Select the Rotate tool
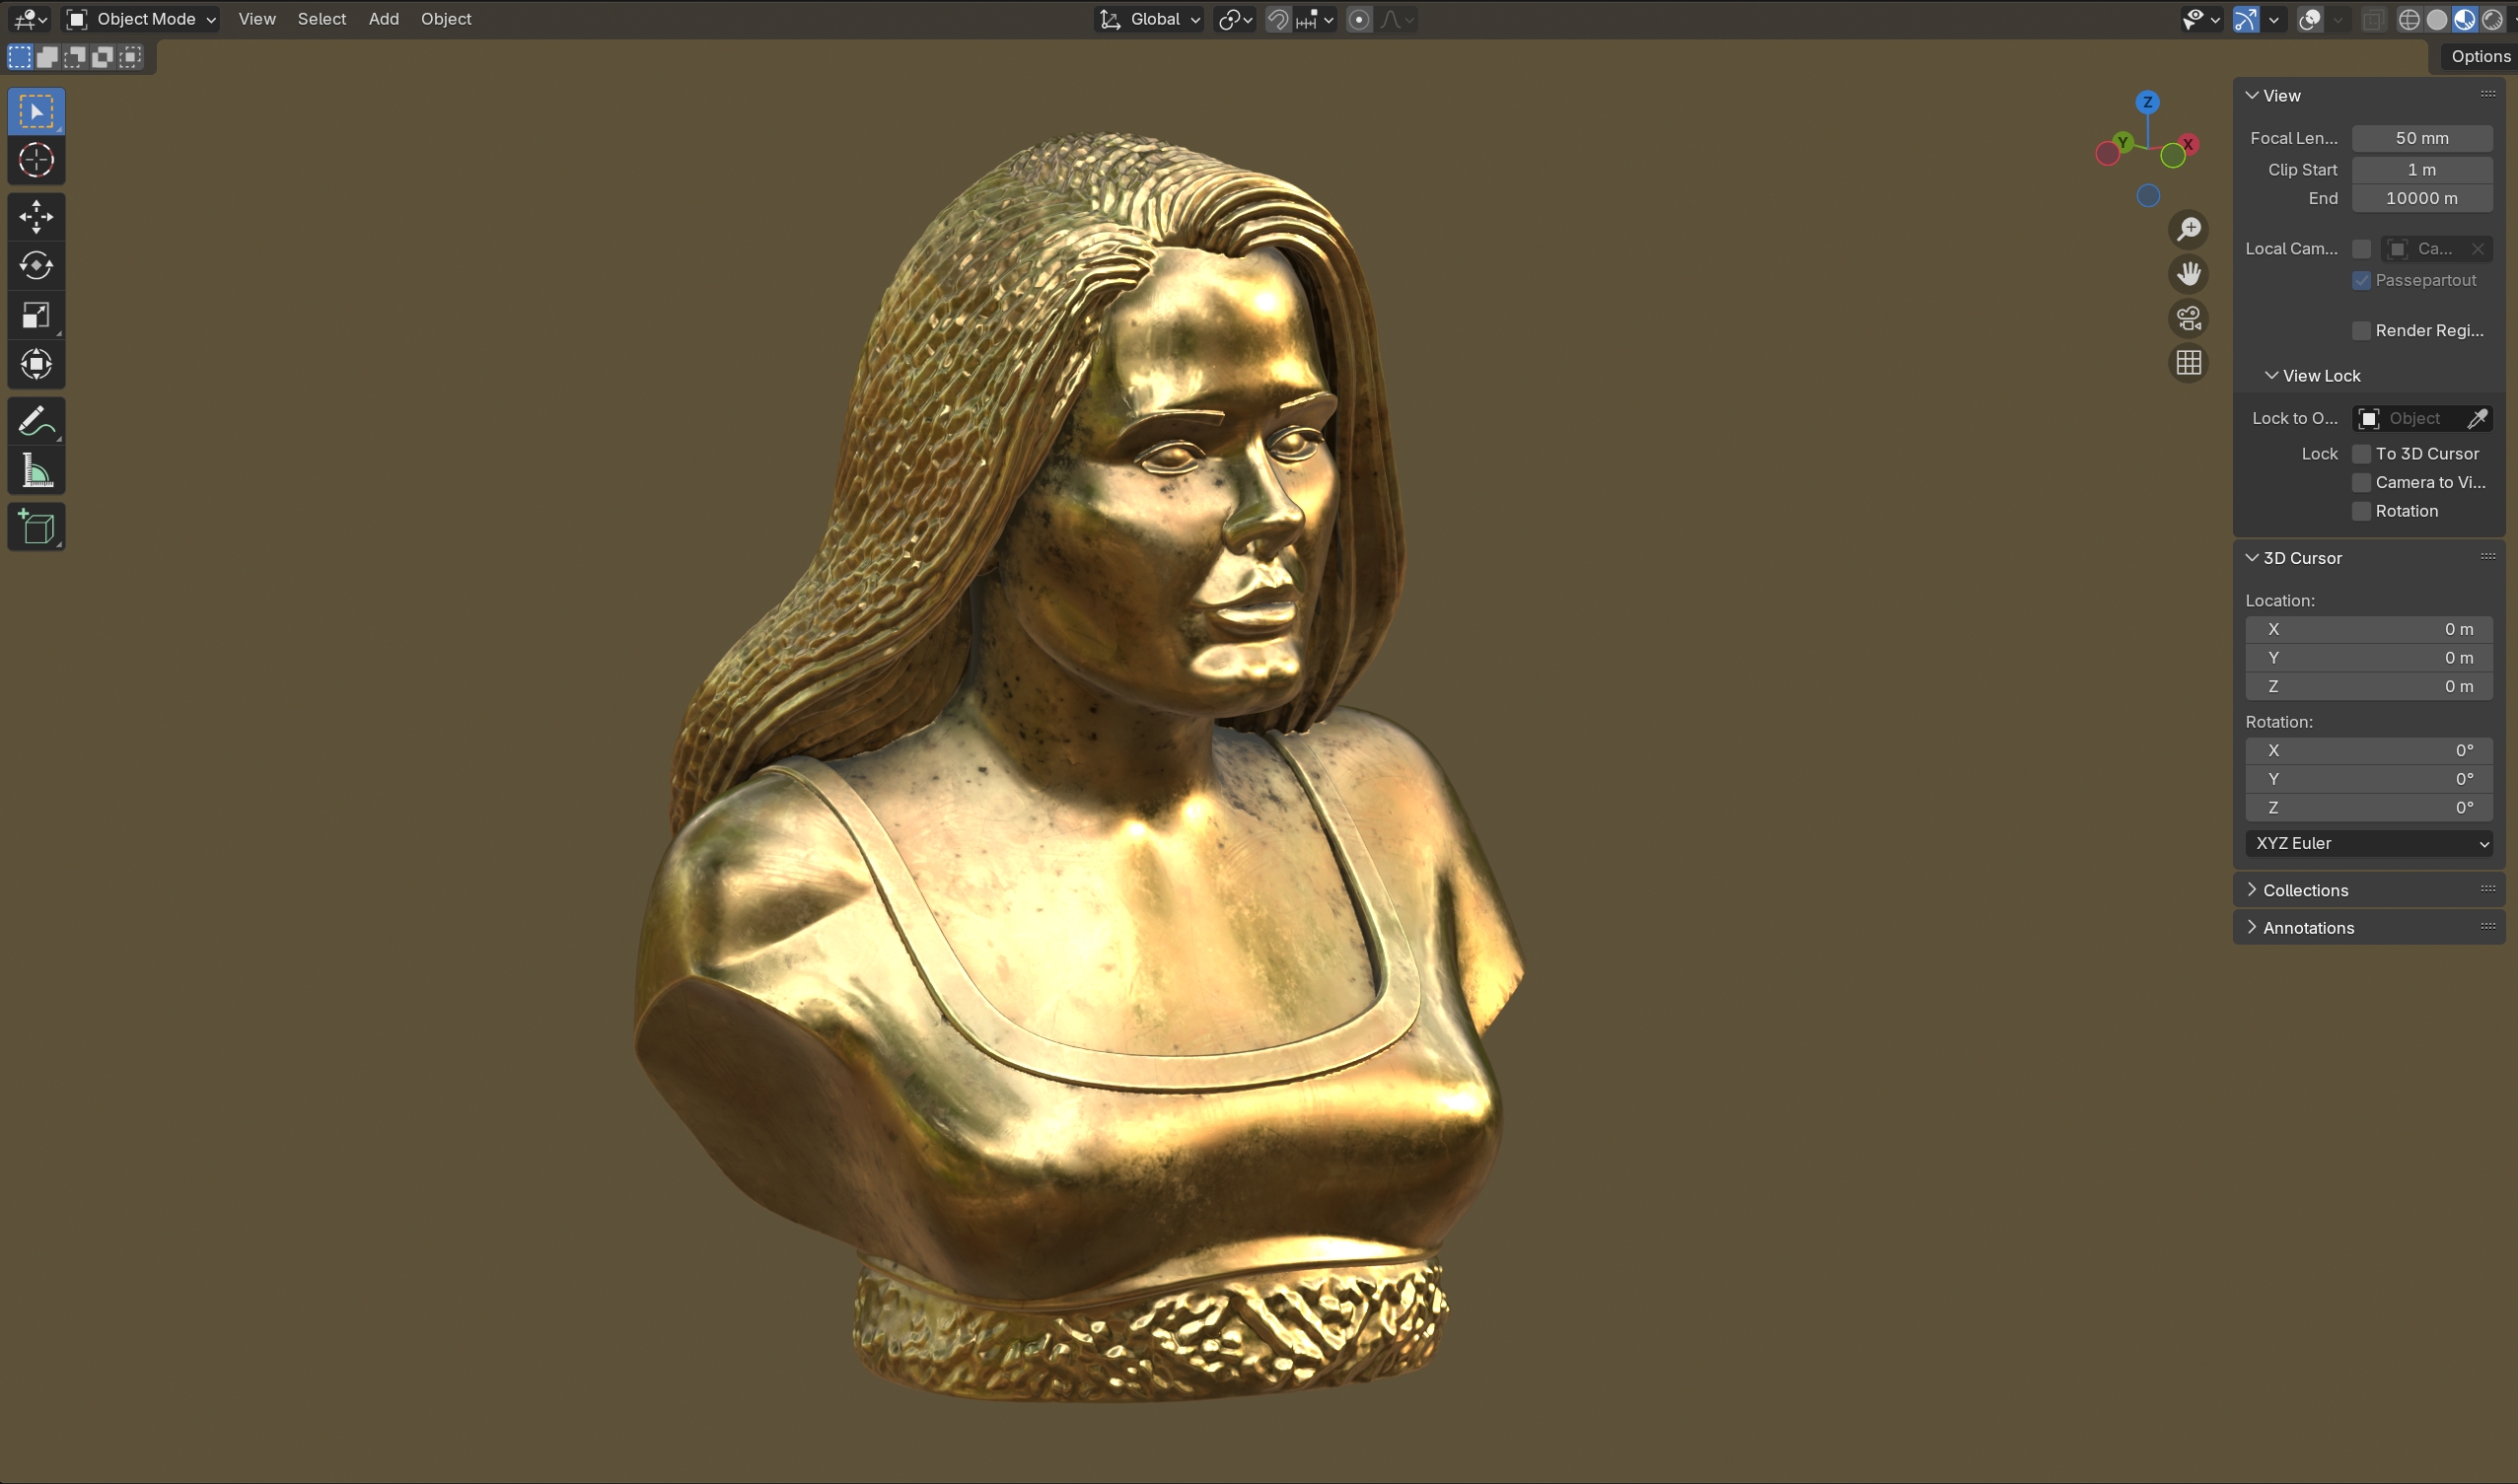Screen dimensions: 2518x1484 coord(36,266)
